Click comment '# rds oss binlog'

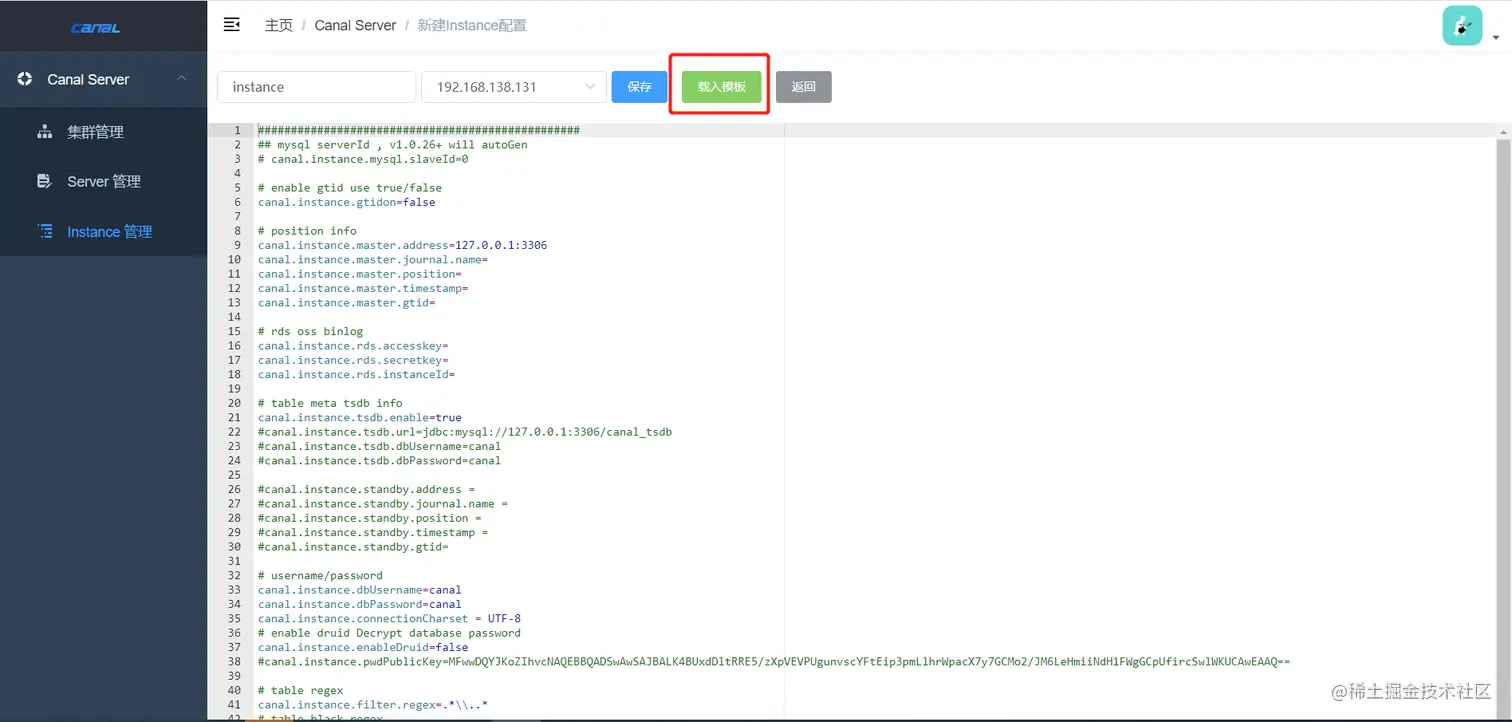point(310,332)
